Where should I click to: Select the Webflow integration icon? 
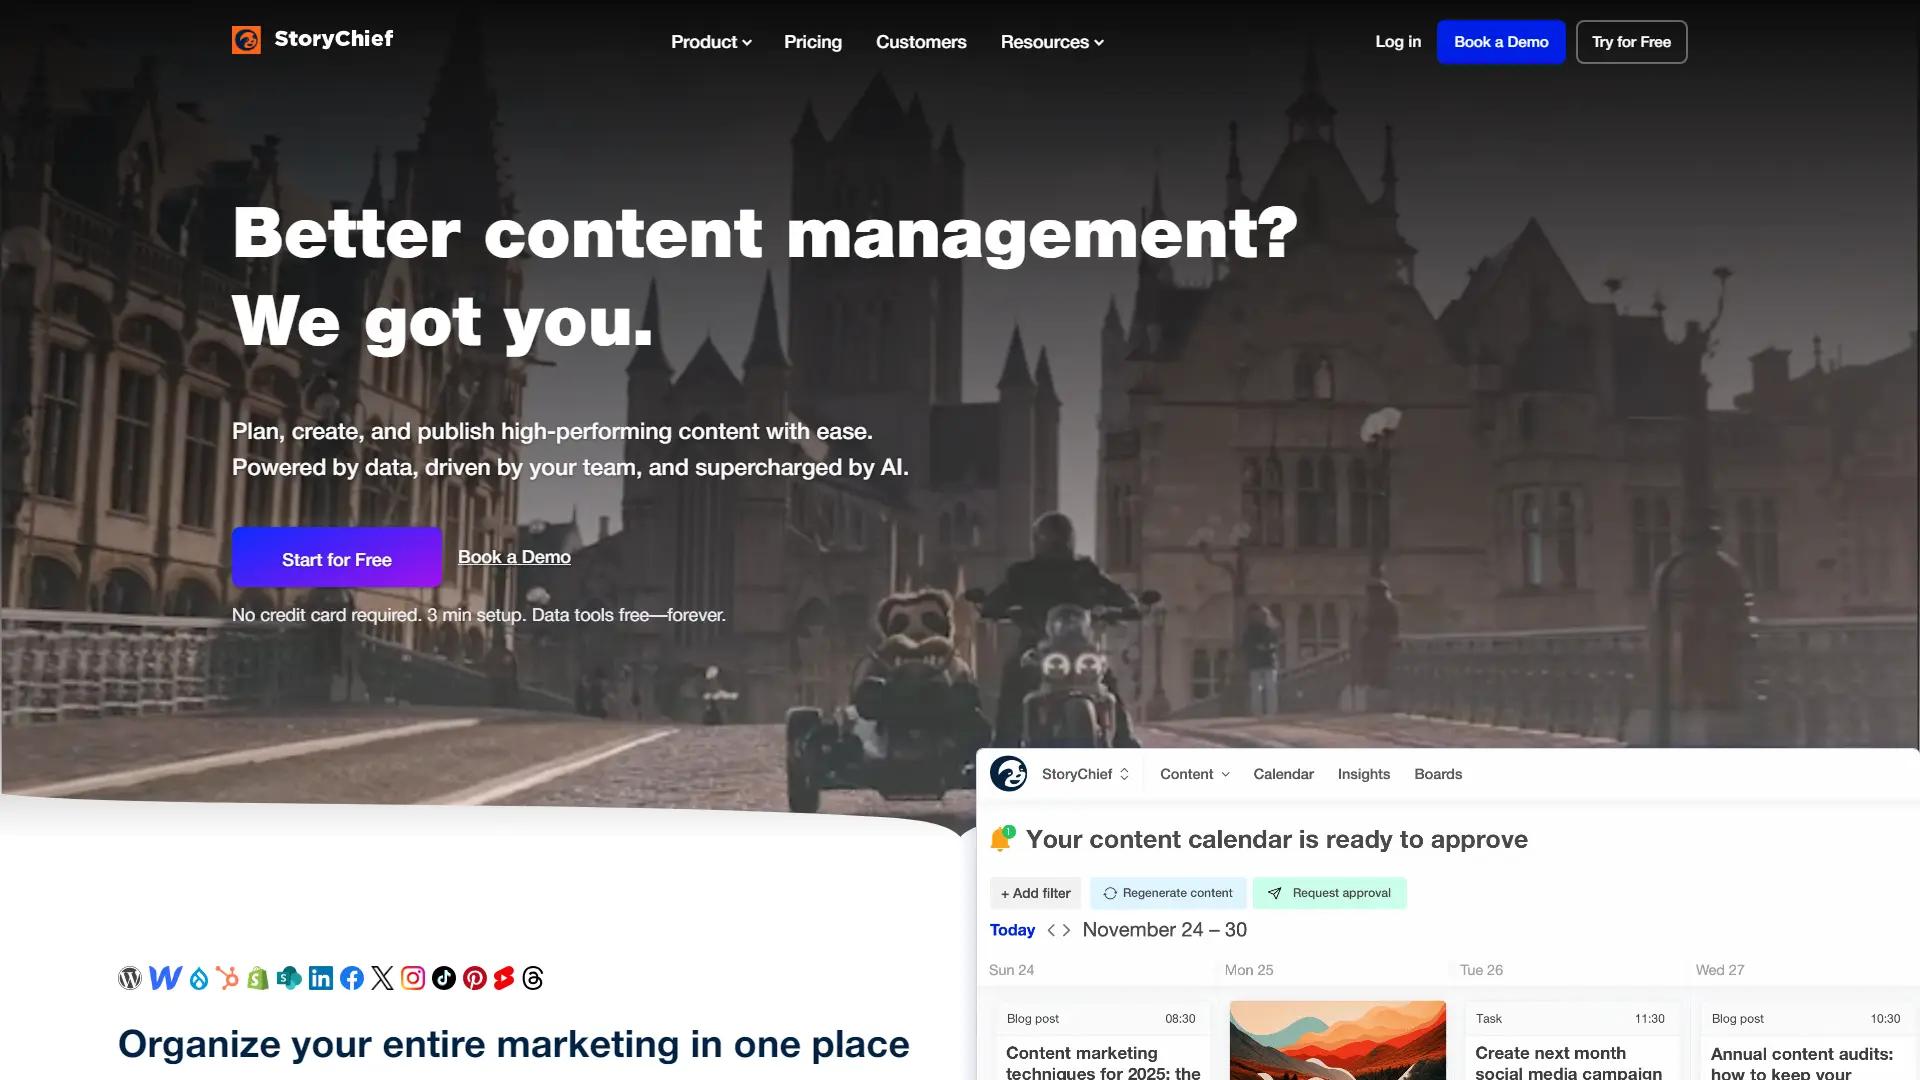point(165,978)
